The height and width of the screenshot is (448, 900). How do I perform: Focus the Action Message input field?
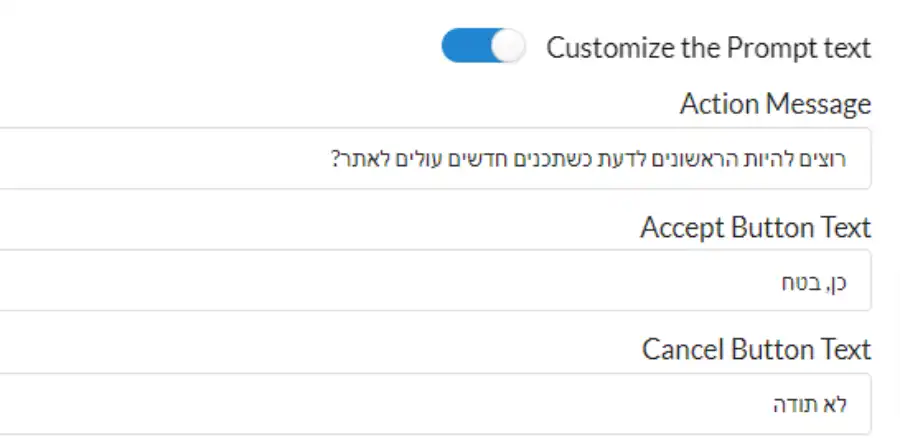pyautogui.click(x=435, y=158)
